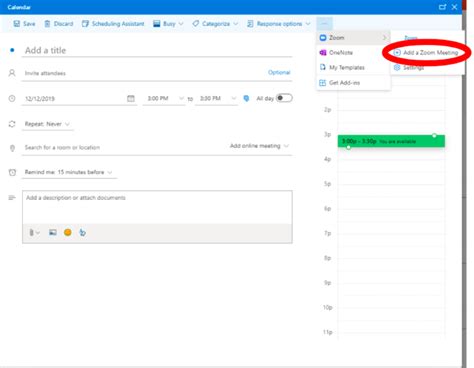Open My Templates from the menu
This screenshot has height=368, width=474.
point(353,68)
